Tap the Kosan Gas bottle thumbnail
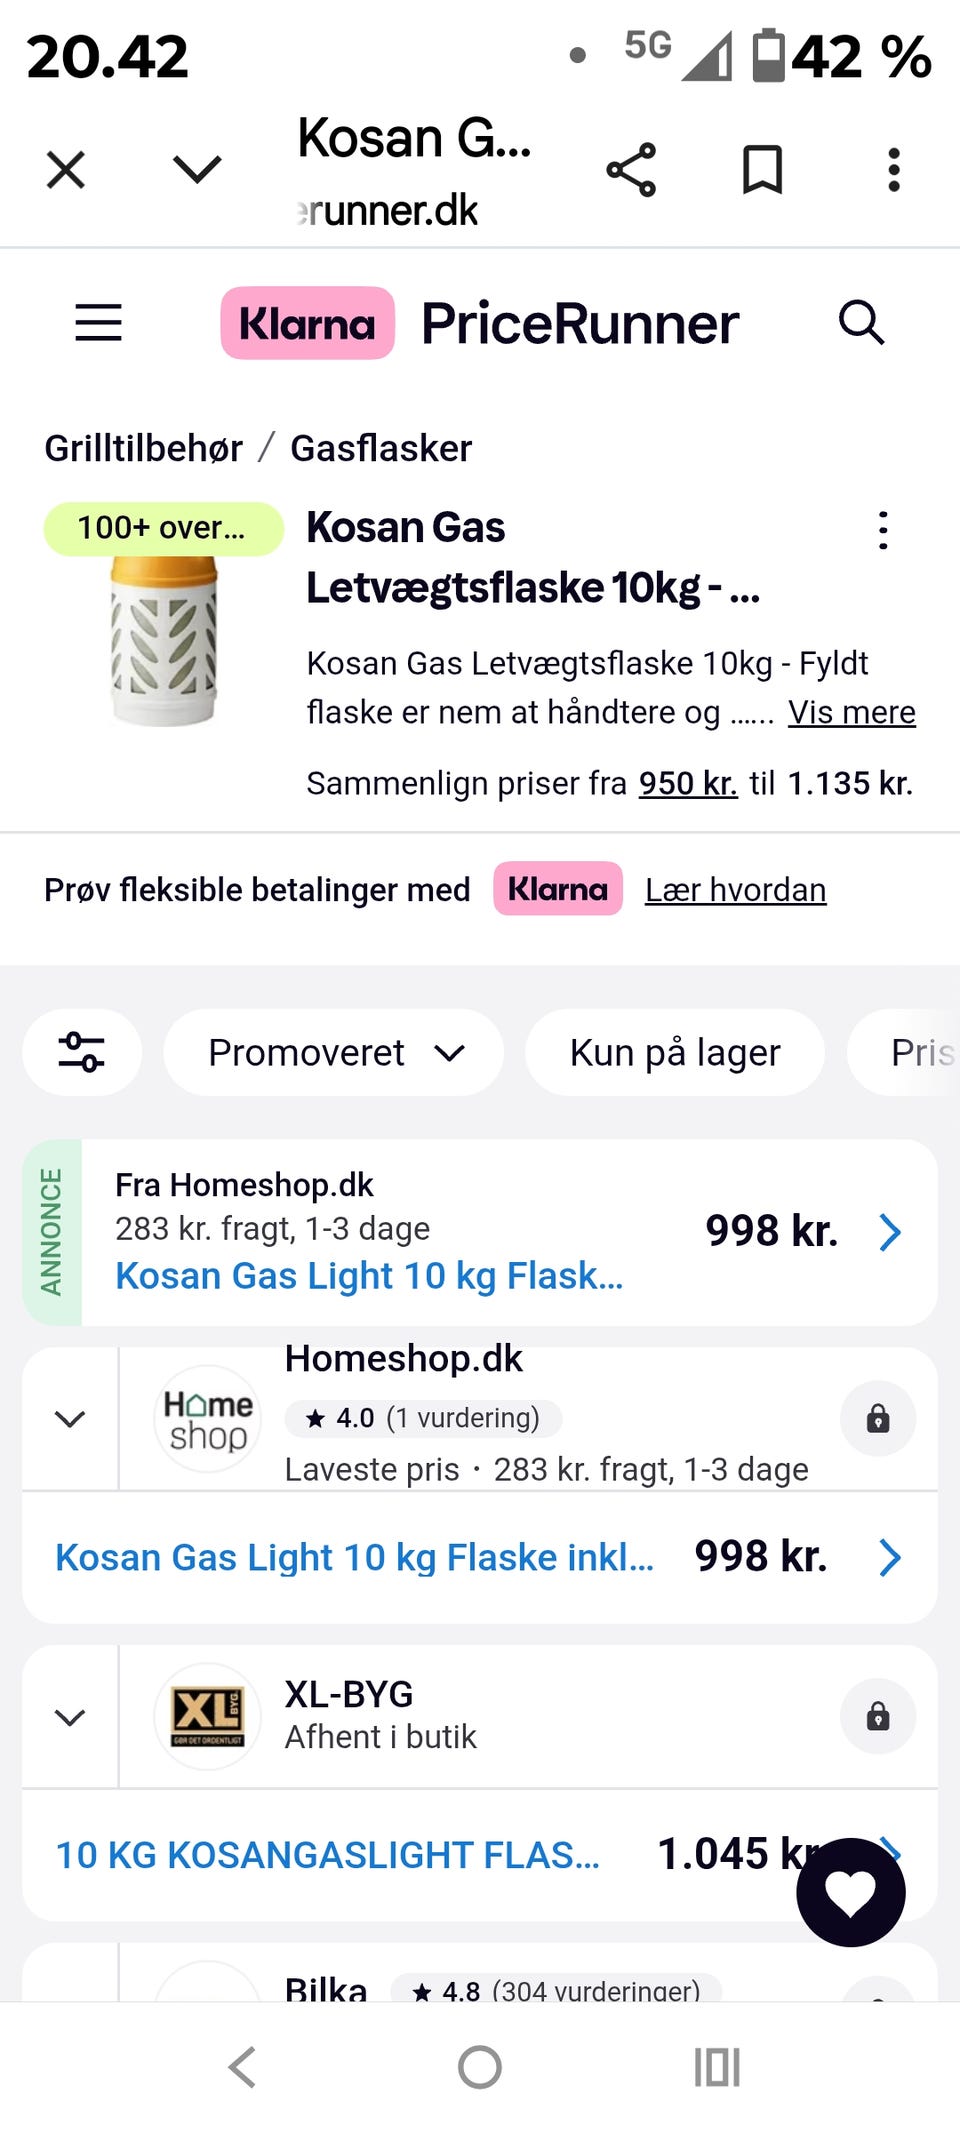960x2133 pixels. click(x=164, y=640)
